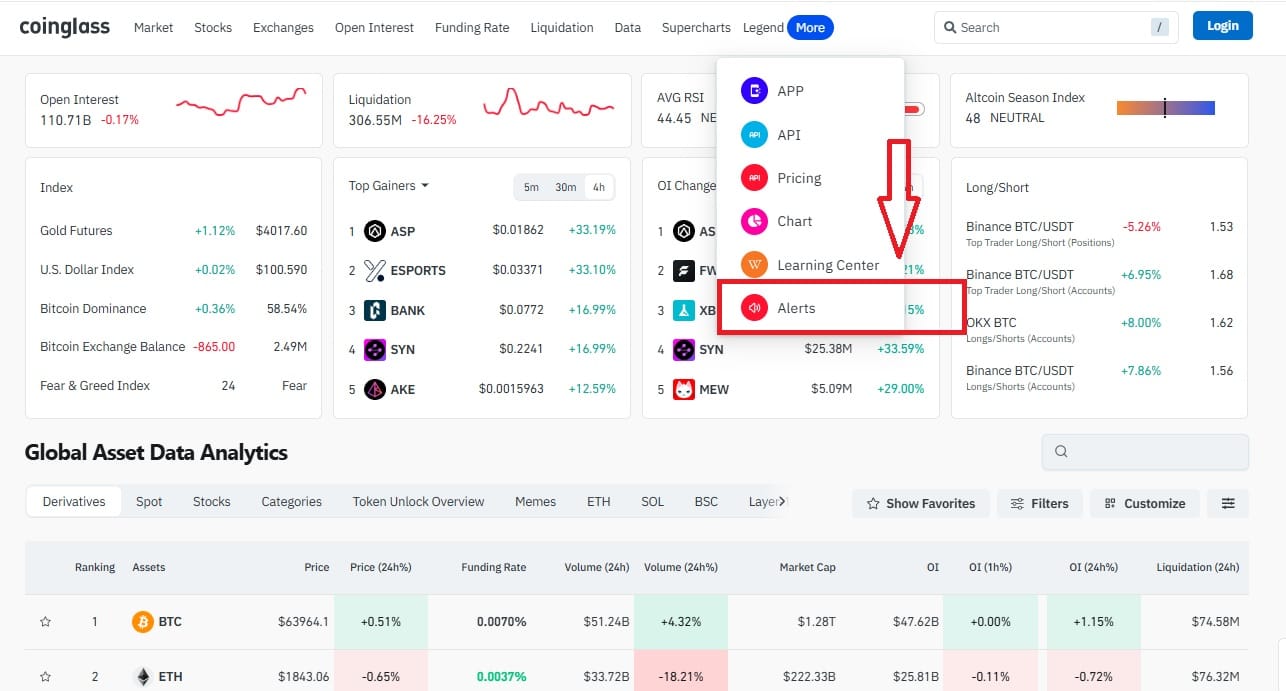
Task: Click the AKE coin icon
Action: [x=375, y=389]
